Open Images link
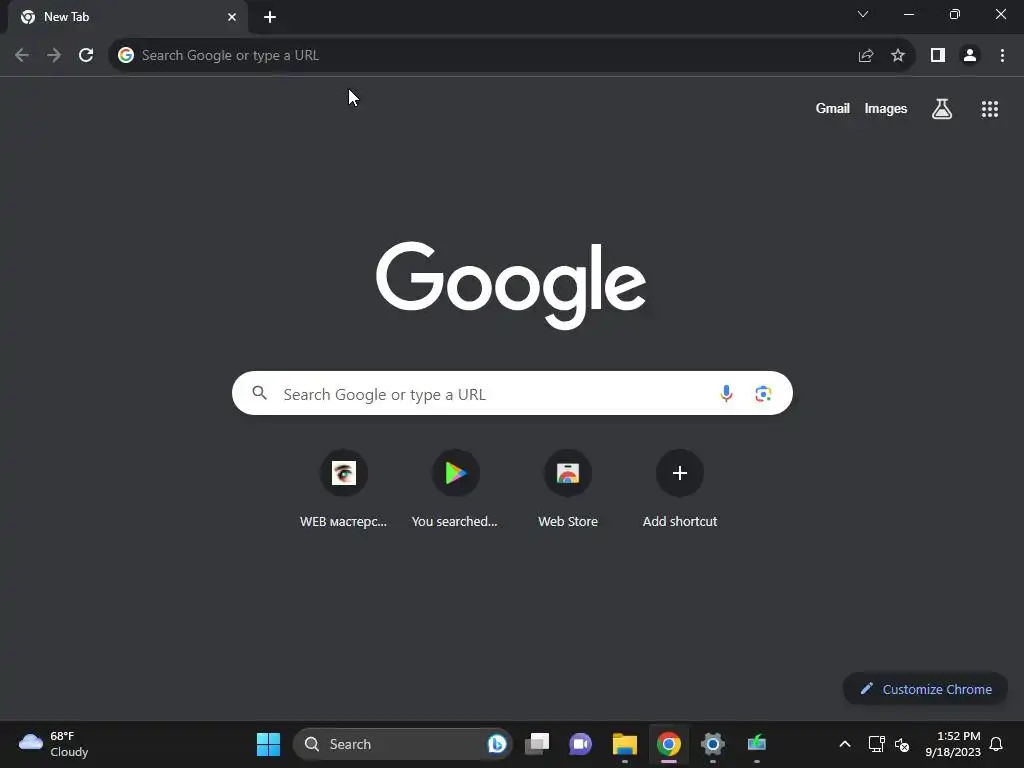1024x768 pixels. point(886,109)
